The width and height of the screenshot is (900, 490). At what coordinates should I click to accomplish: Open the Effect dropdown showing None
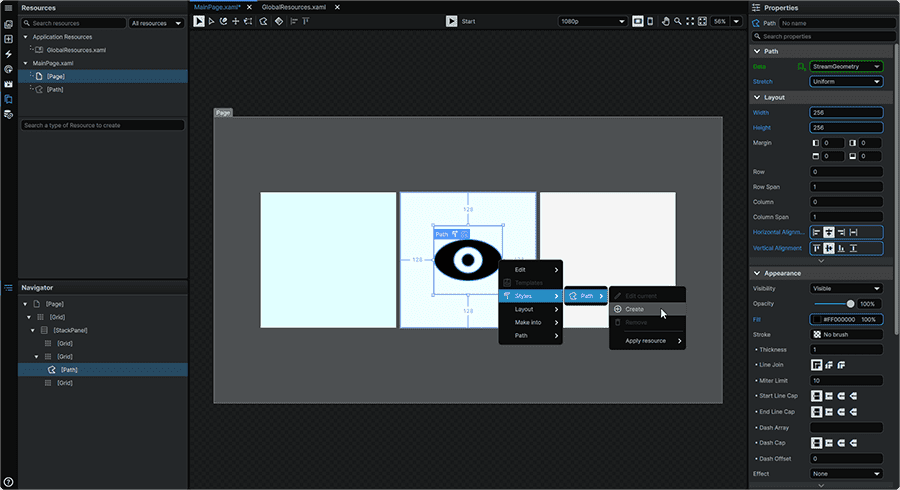(x=846, y=474)
